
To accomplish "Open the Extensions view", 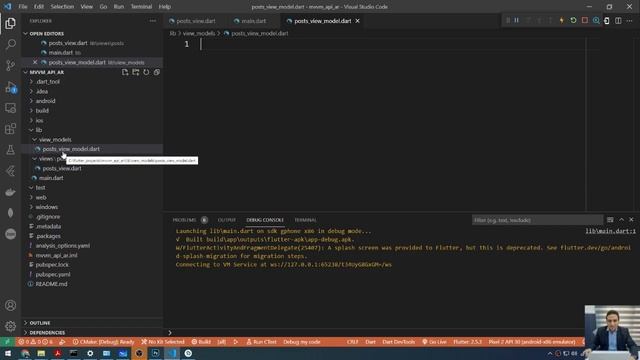I will pos(10,129).
